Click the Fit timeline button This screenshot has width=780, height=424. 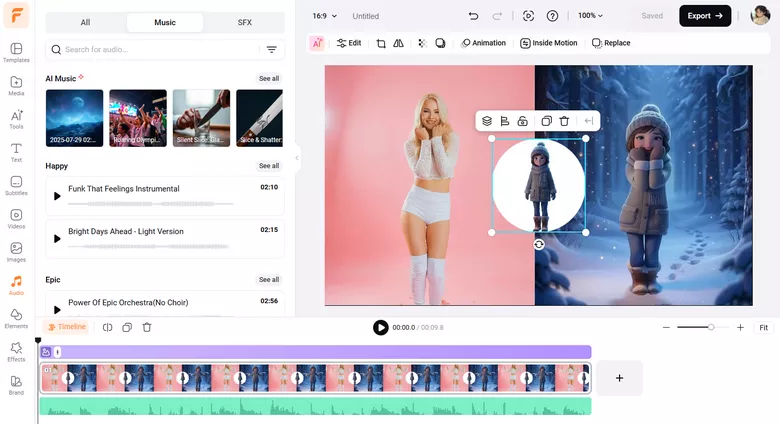point(764,327)
